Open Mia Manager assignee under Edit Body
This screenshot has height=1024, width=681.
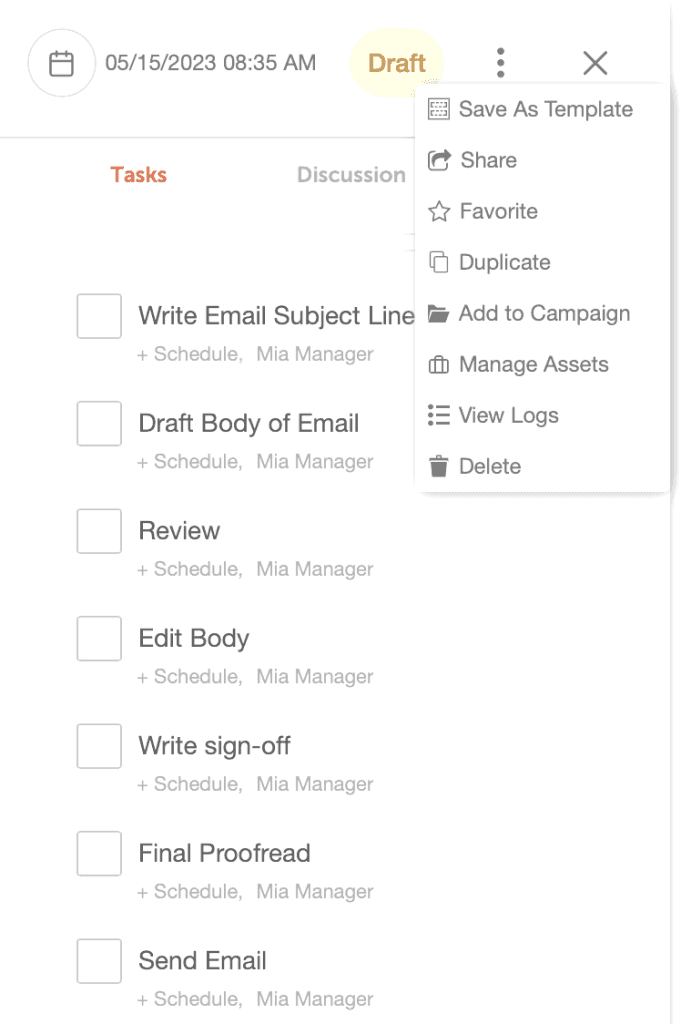315,676
